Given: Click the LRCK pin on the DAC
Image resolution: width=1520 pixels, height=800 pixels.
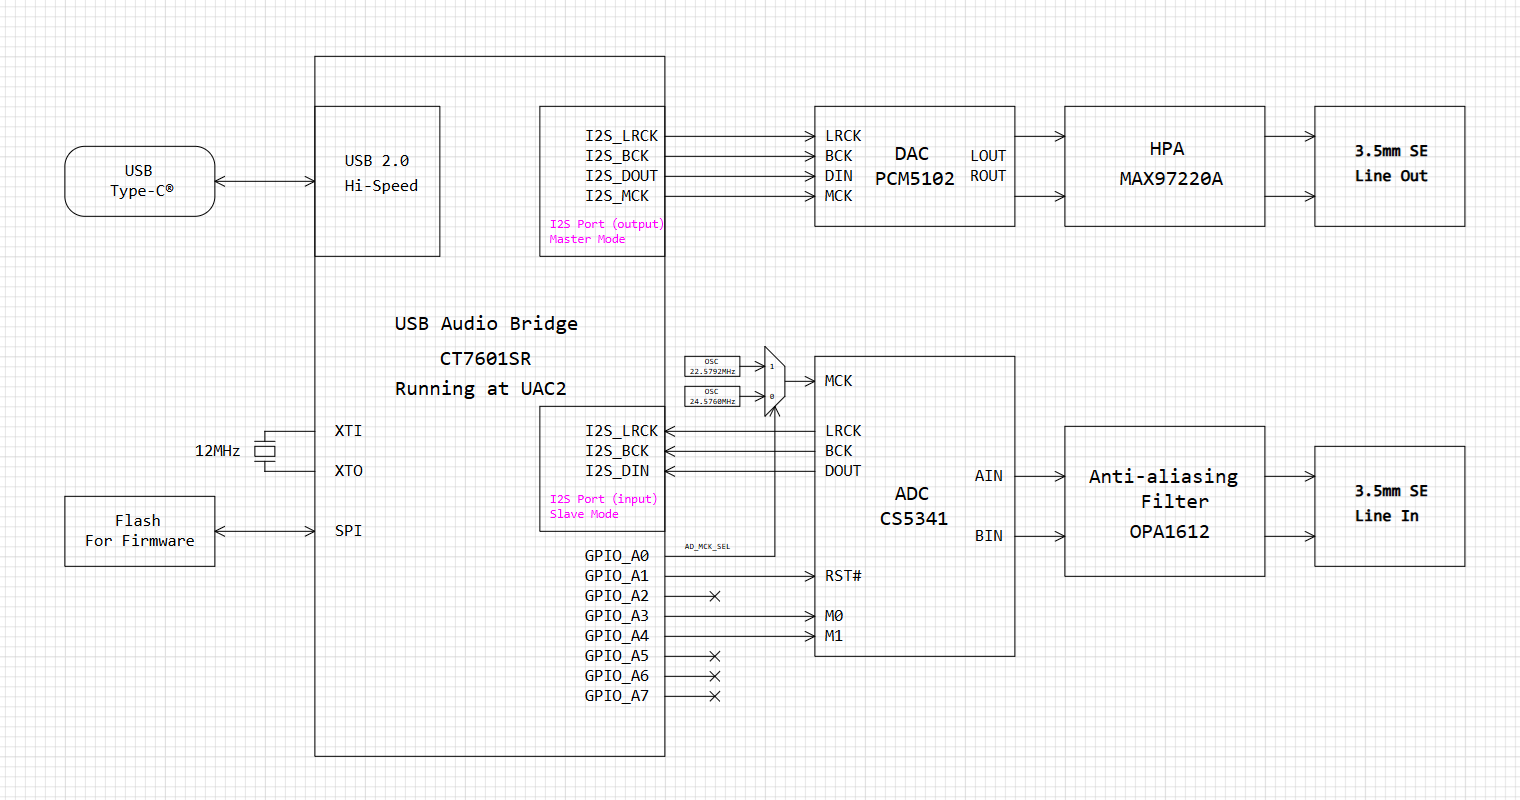Looking at the screenshot, I should point(843,136).
